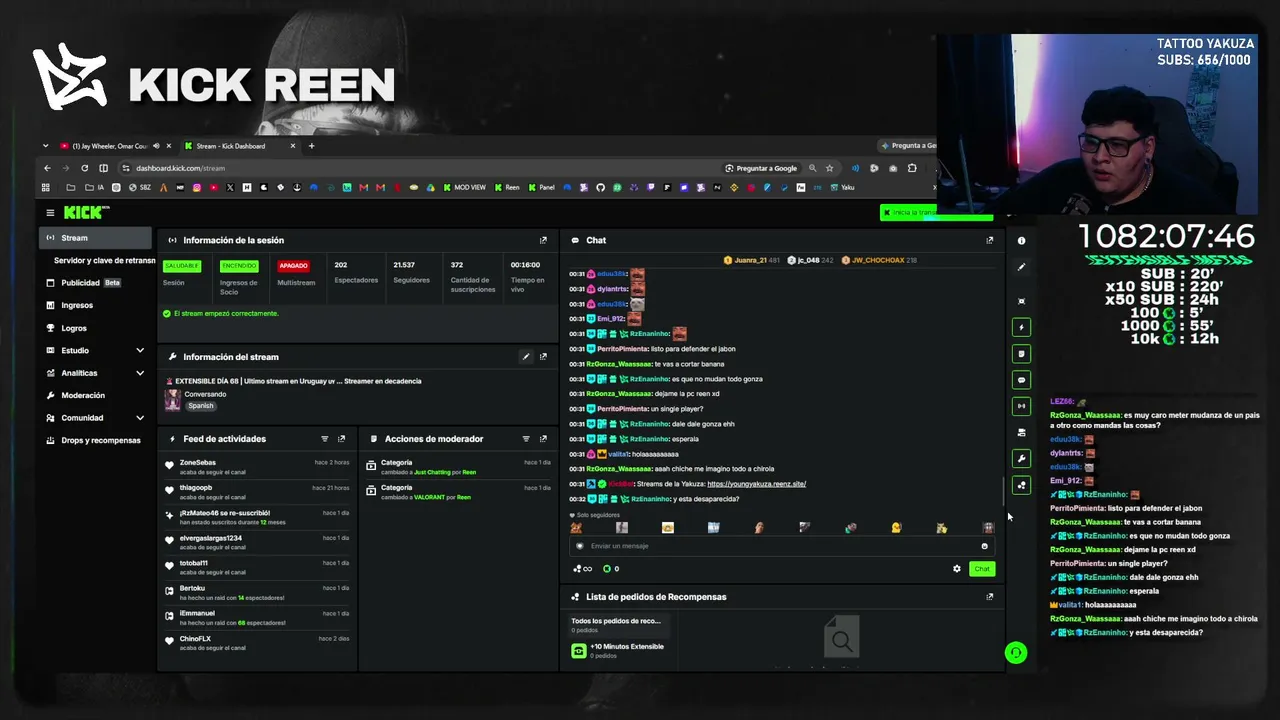This screenshot has width=1280, height=720.
Task: Open the emote picker in message field
Action: 984,546
